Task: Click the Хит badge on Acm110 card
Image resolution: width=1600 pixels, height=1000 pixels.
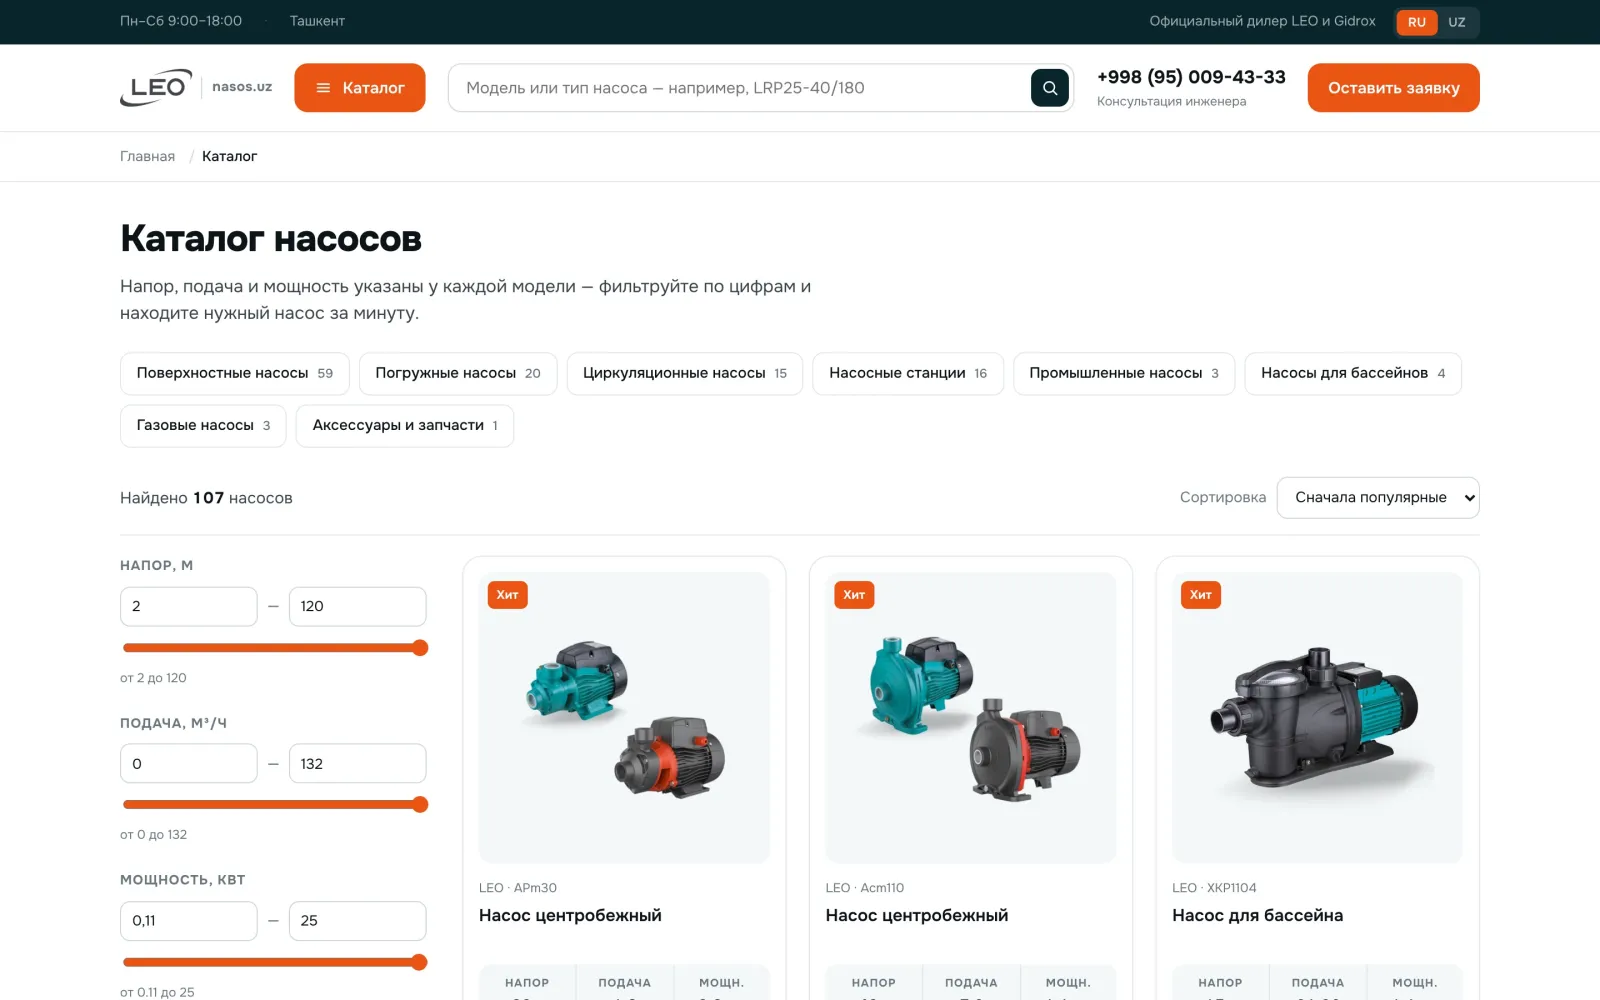Action: click(854, 595)
